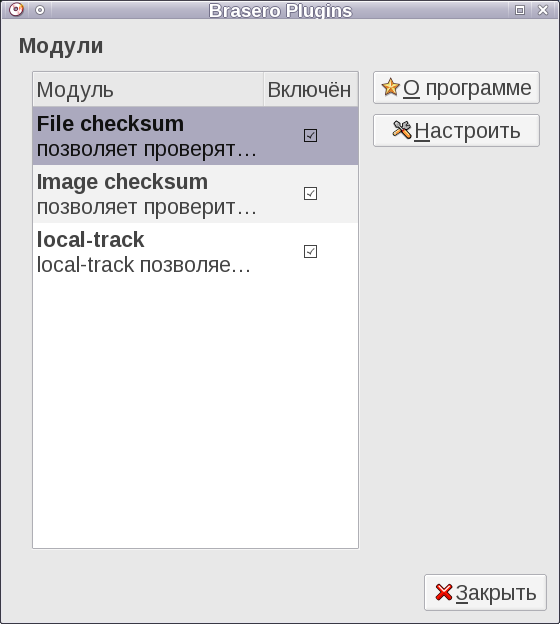The height and width of the screenshot is (624, 560).
Task: Click the Brasero Plugins title text
Action: pyautogui.click(x=281, y=10)
